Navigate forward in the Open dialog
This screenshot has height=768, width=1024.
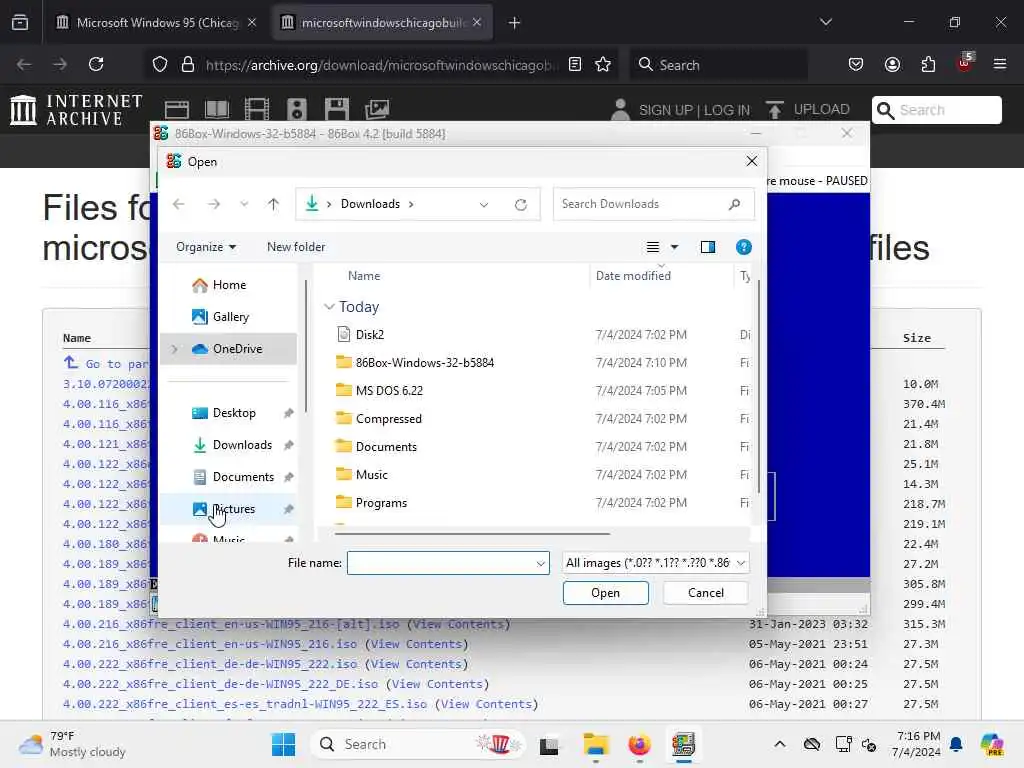coord(214,204)
